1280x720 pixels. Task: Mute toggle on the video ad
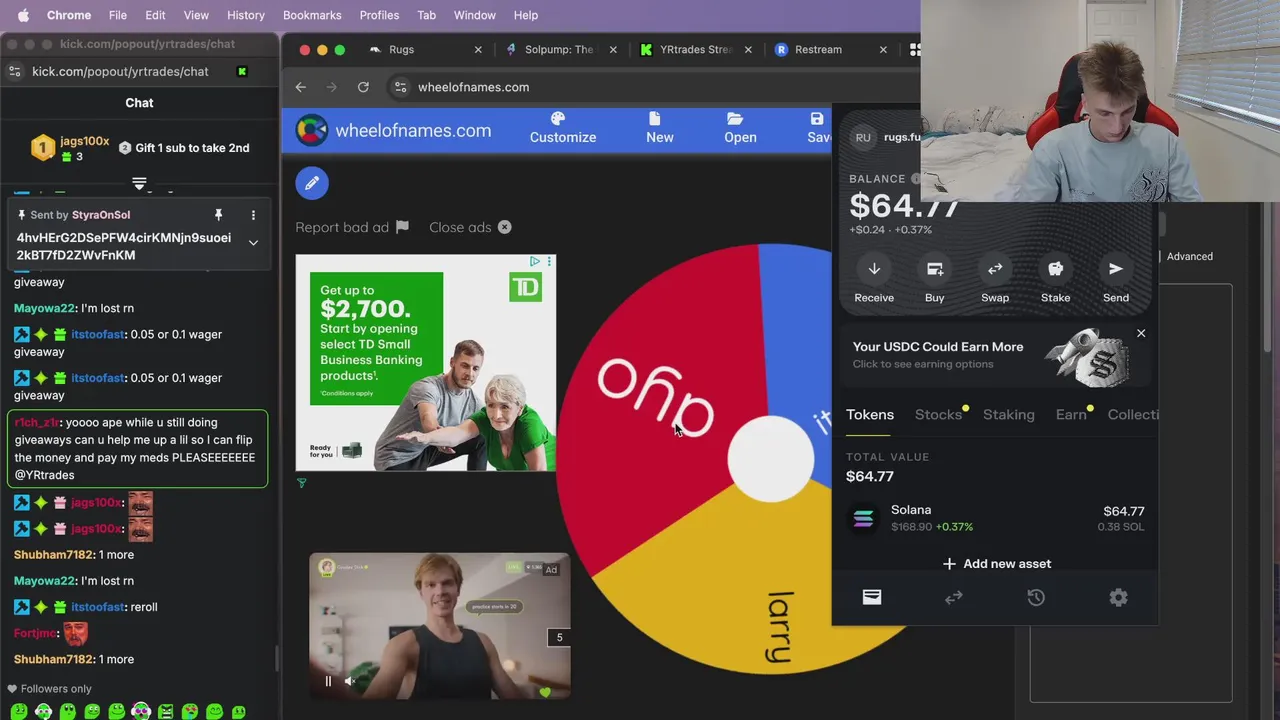click(x=350, y=681)
